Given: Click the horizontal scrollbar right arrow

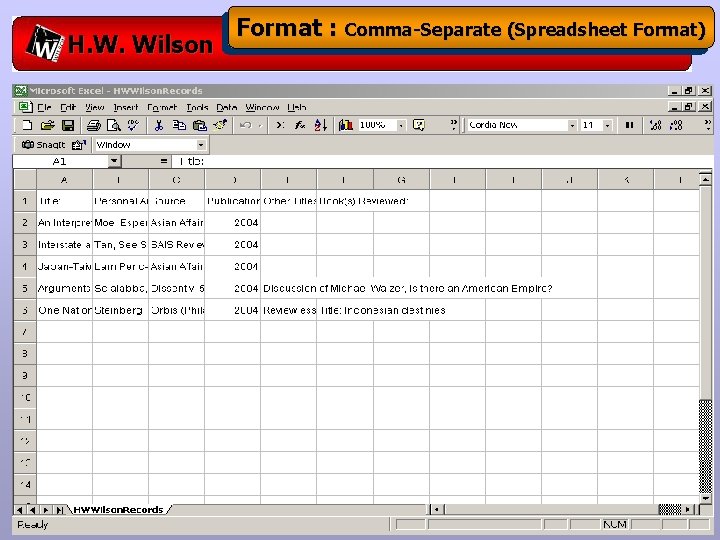Looking at the screenshot, I should click(687, 509).
